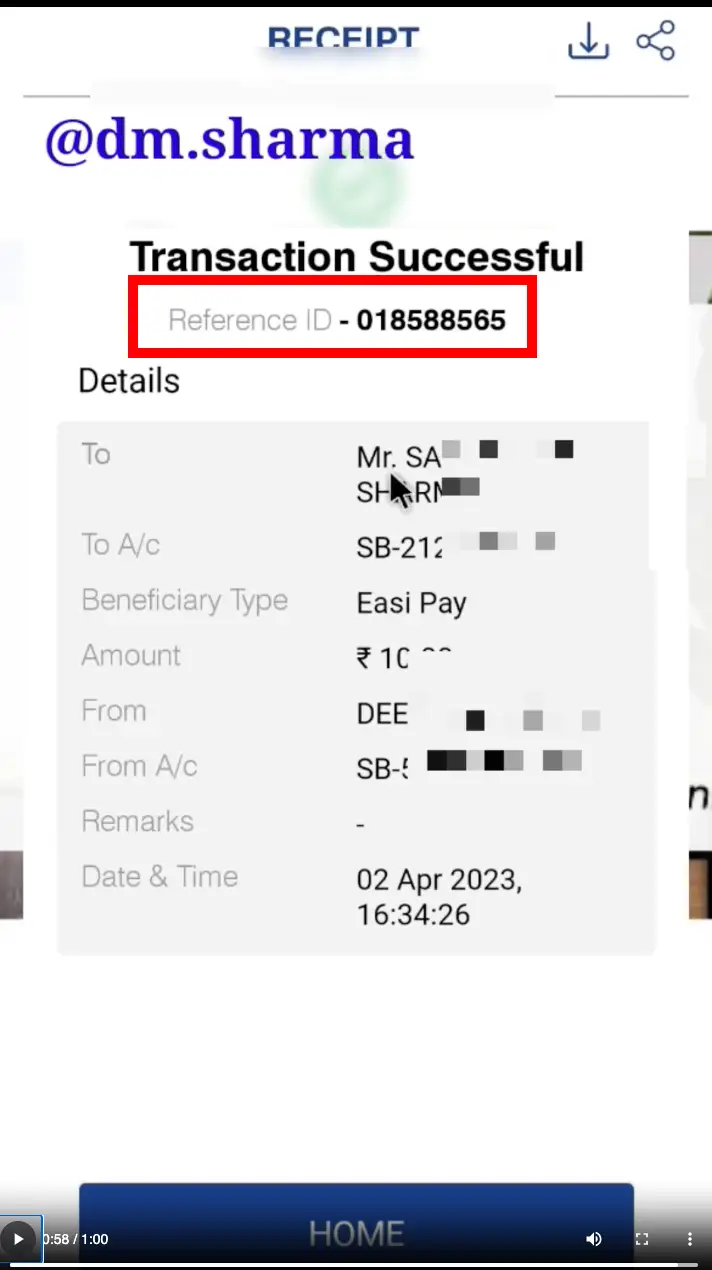Click the @dm.sharma watermark text
The image size is (712, 1270).
[x=229, y=141]
